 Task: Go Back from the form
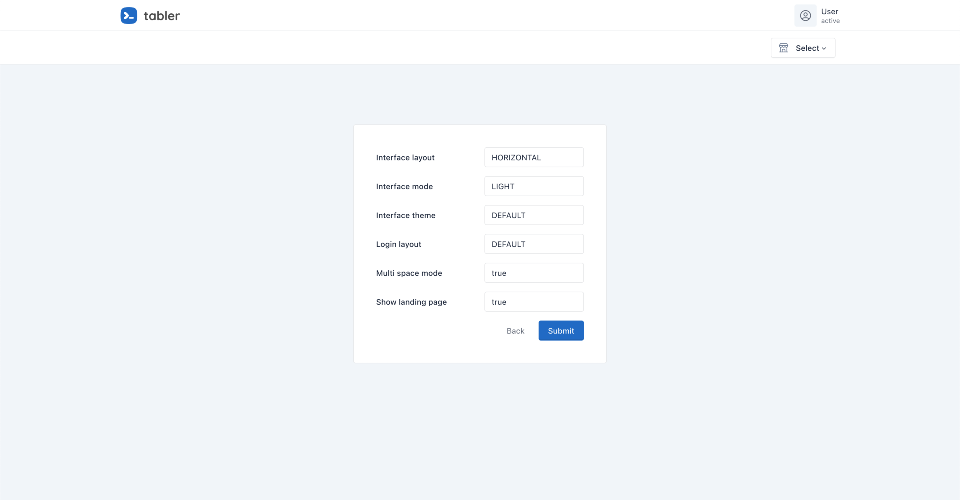(516, 330)
